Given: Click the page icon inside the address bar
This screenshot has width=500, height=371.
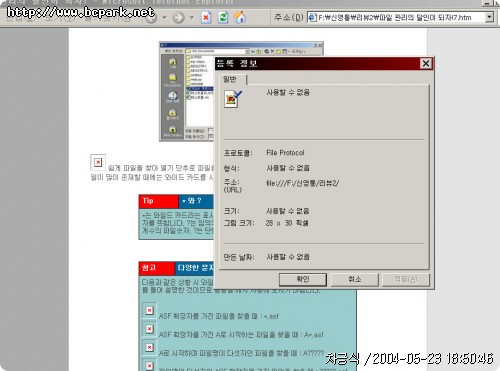Looking at the screenshot, I should point(312,17).
